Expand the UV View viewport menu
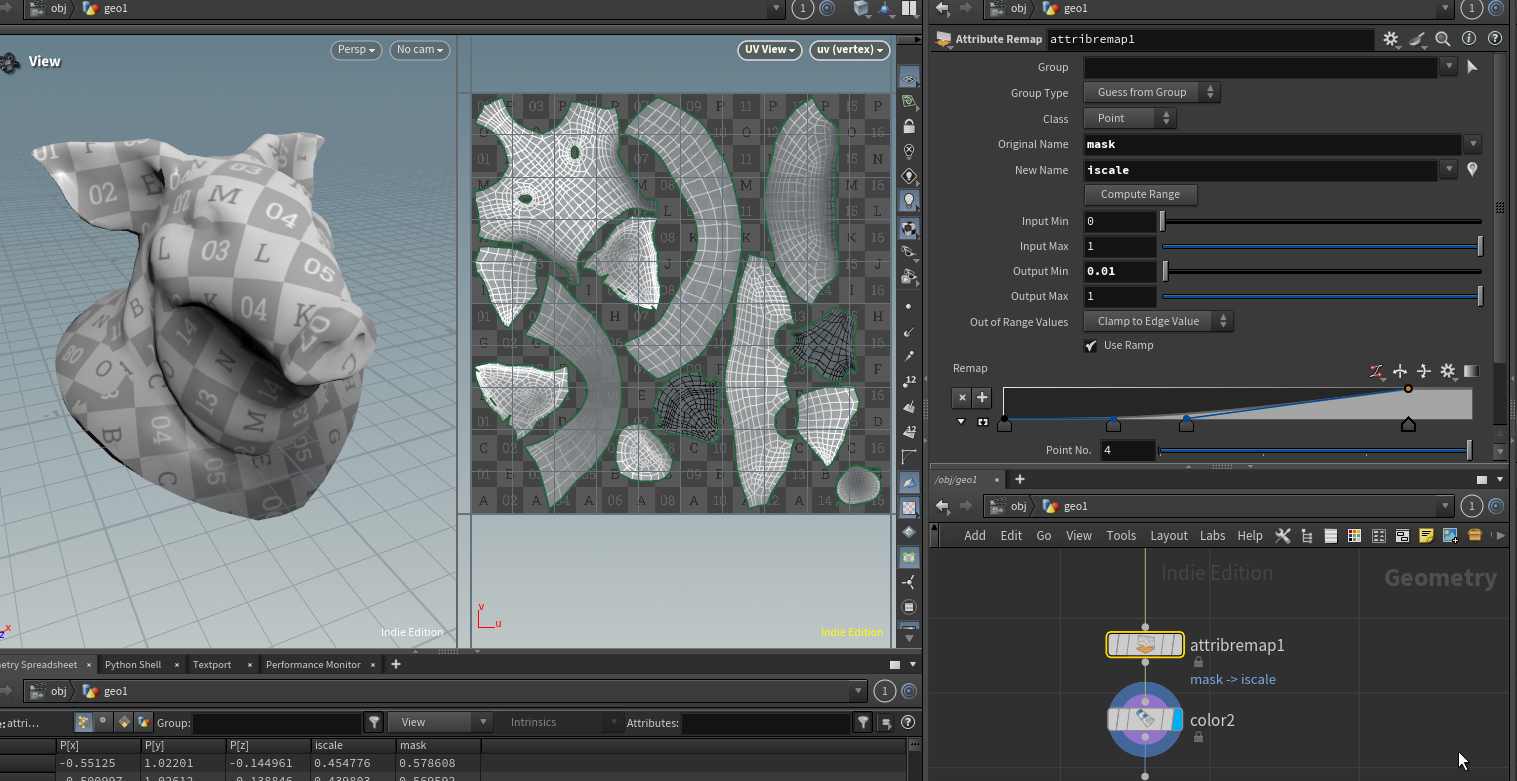The width and height of the screenshot is (1517, 781). (x=769, y=50)
